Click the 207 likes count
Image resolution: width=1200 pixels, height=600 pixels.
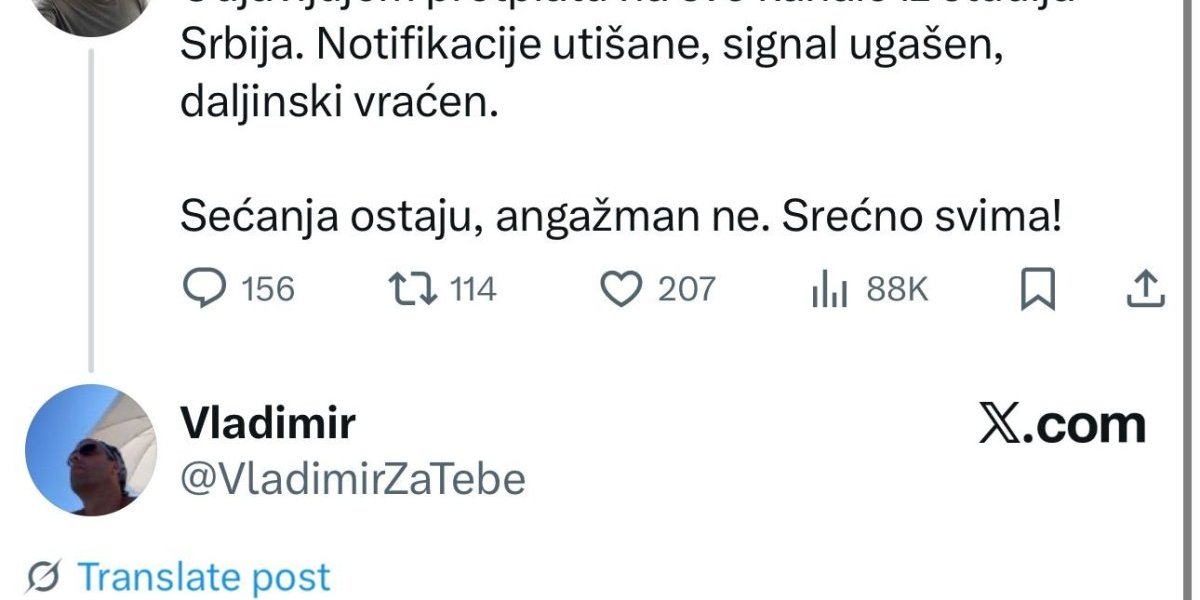[x=687, y=290]
